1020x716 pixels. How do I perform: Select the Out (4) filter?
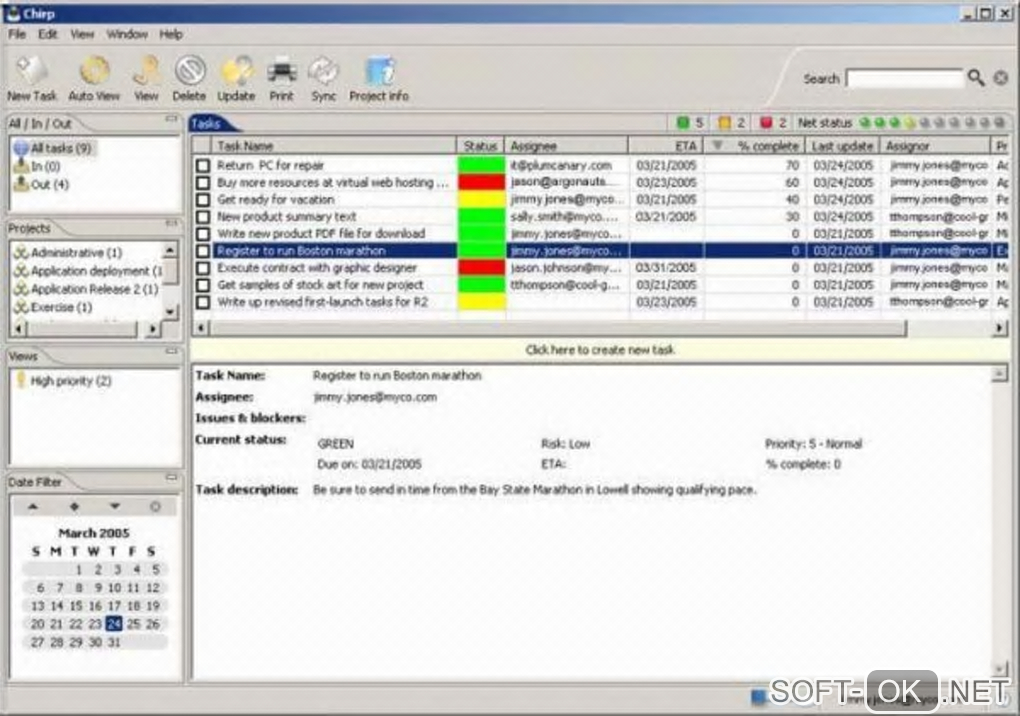click(42, 185)
